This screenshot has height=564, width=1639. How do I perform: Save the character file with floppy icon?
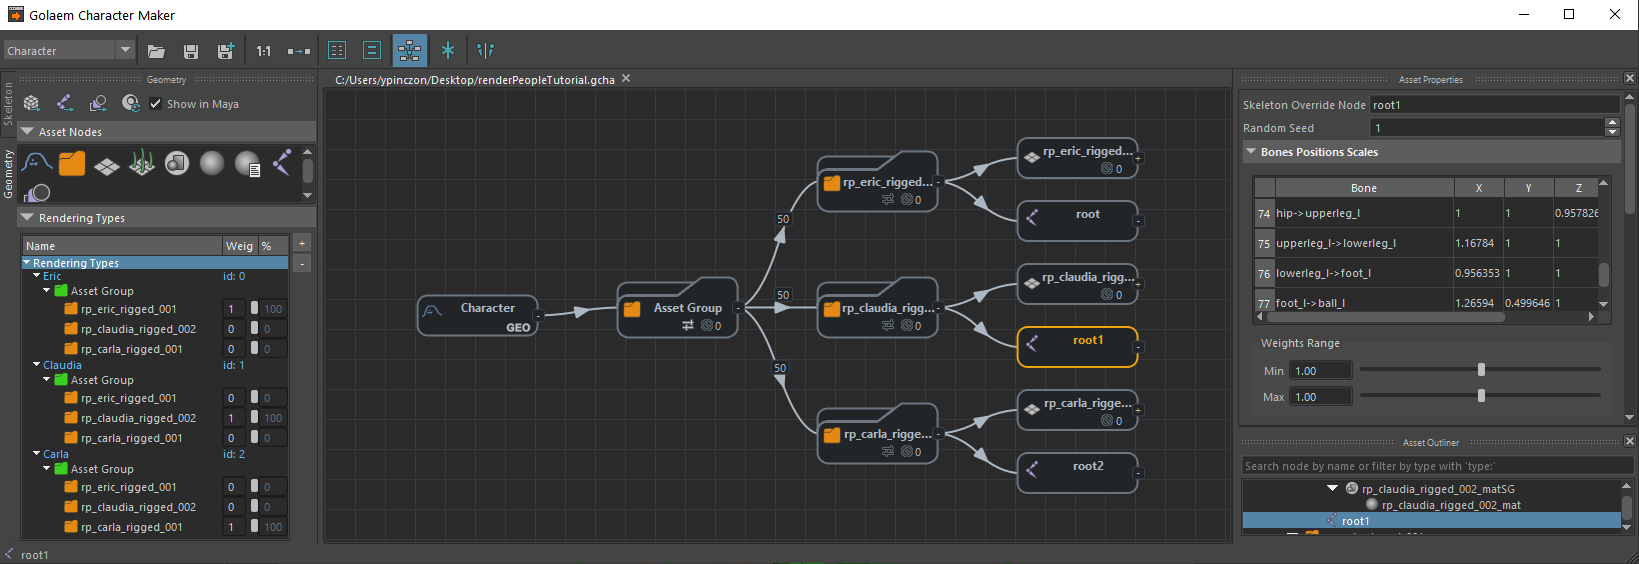191,51
